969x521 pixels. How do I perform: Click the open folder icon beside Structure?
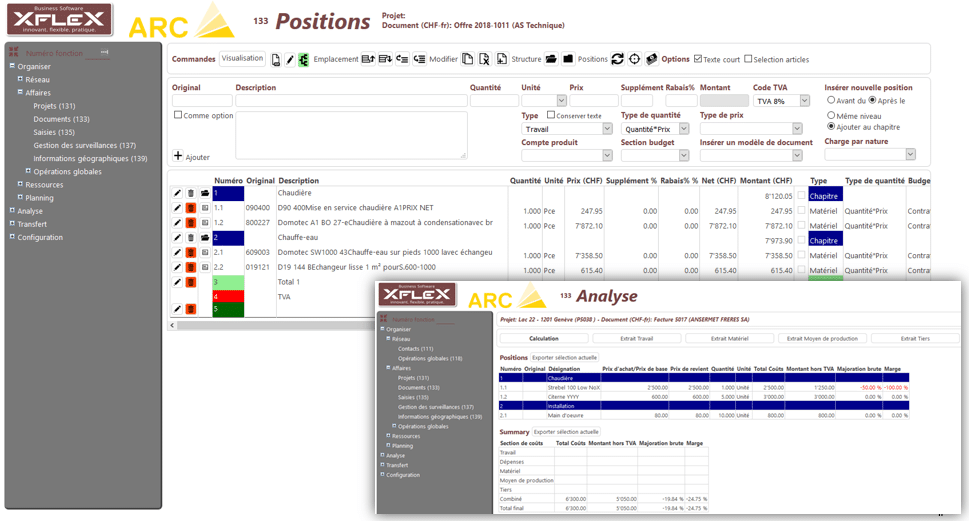pyautogui.click(x=551, y=59)
